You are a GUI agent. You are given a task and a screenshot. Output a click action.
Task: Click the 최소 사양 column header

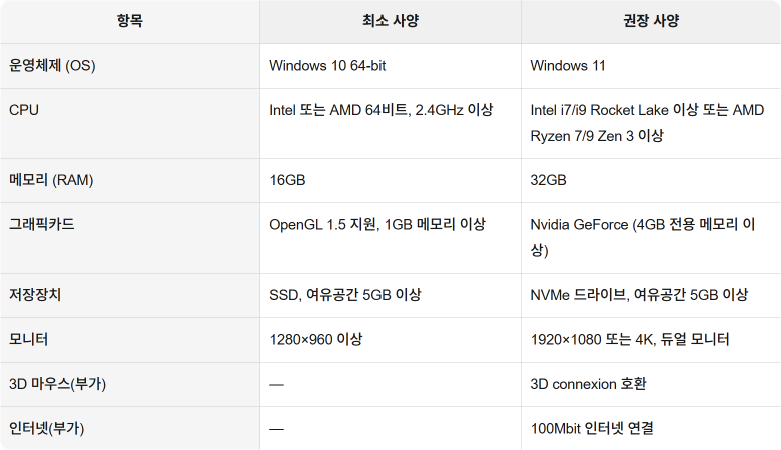tap(390, 21)
